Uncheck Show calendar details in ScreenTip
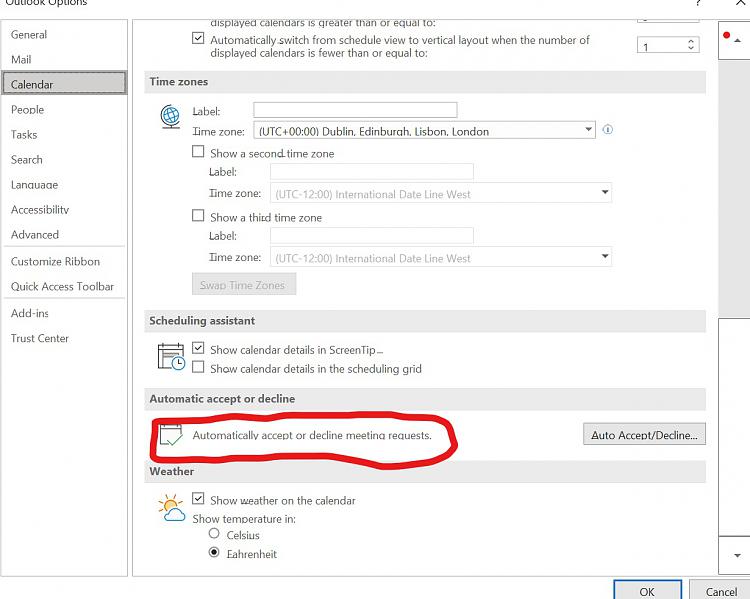 pyautogui.click(x=198, y=348)
